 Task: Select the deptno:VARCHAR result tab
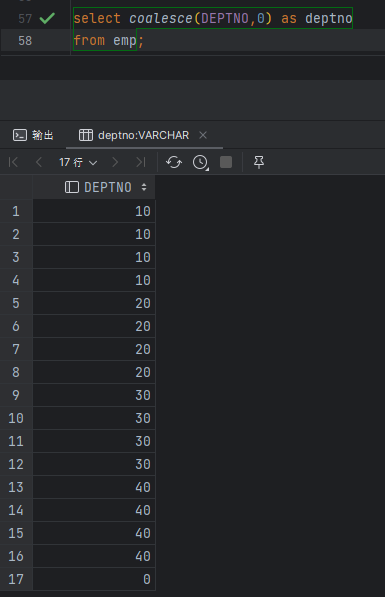coord(134,135)
